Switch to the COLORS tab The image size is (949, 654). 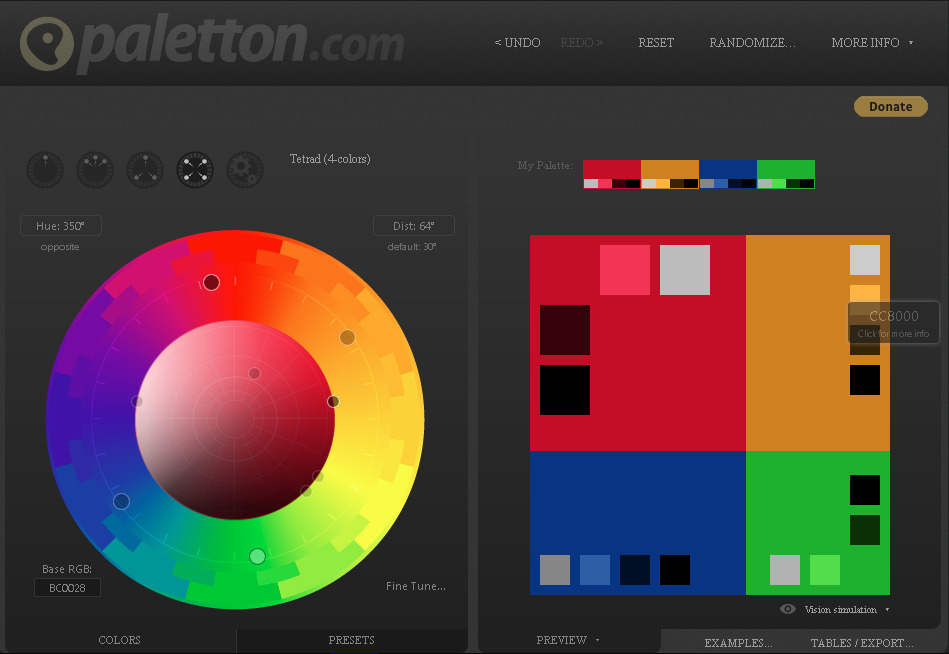119,640
